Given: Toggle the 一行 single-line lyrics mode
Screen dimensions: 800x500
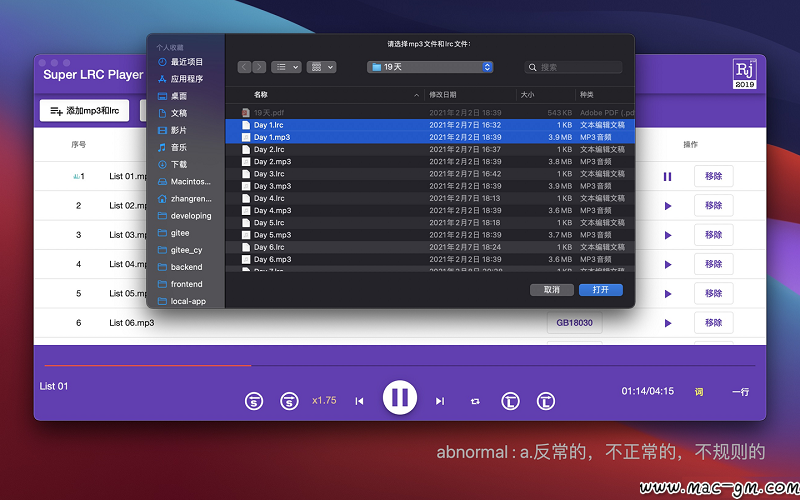Looking at the screenshot, I should (x=740, y=392).
